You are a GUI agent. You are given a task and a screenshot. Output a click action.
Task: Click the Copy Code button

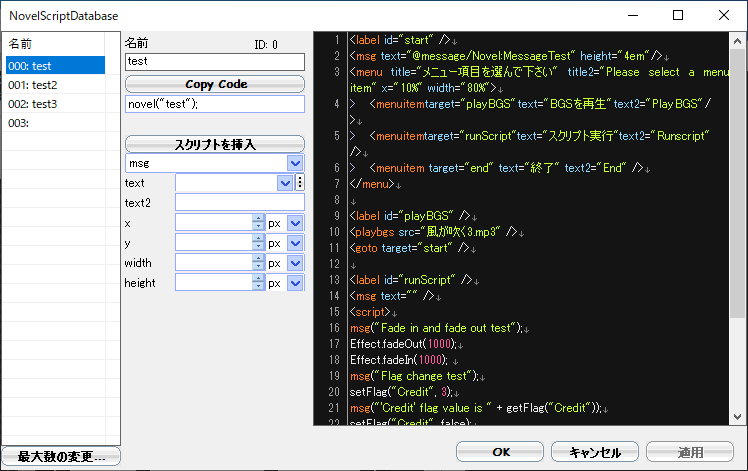[215, 84]
